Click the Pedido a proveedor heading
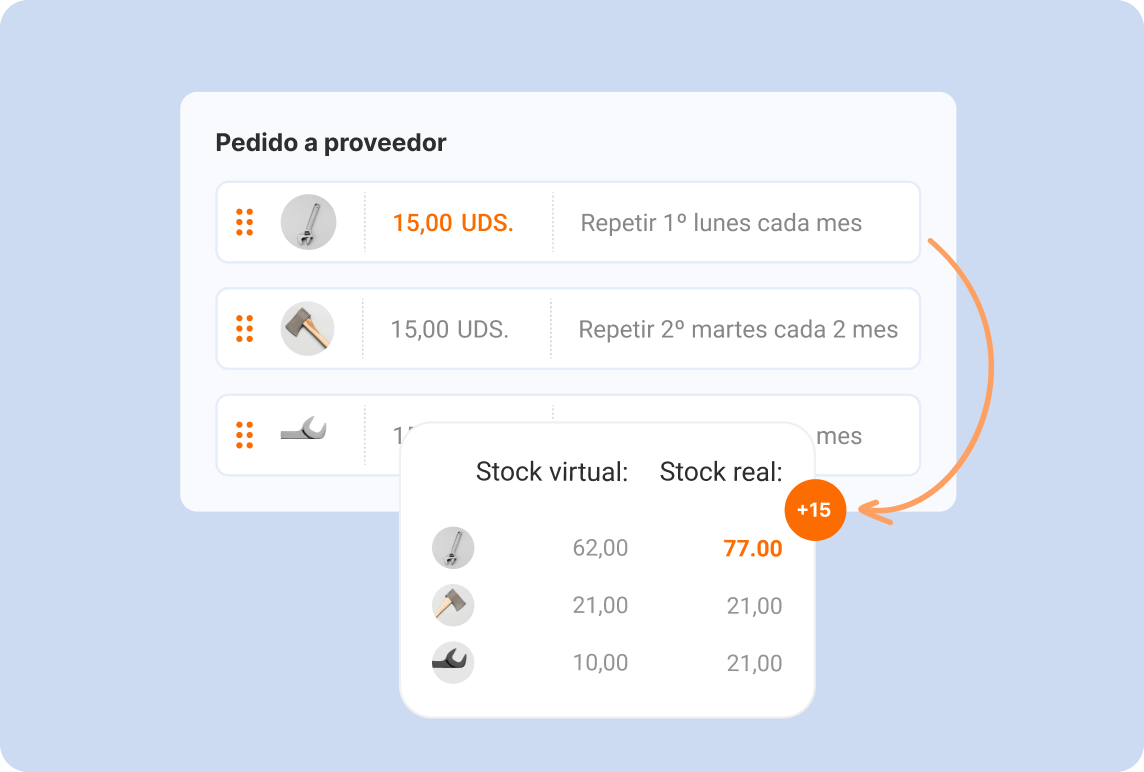The height and width of the screenshot is (772, 1144). point(331,143)
